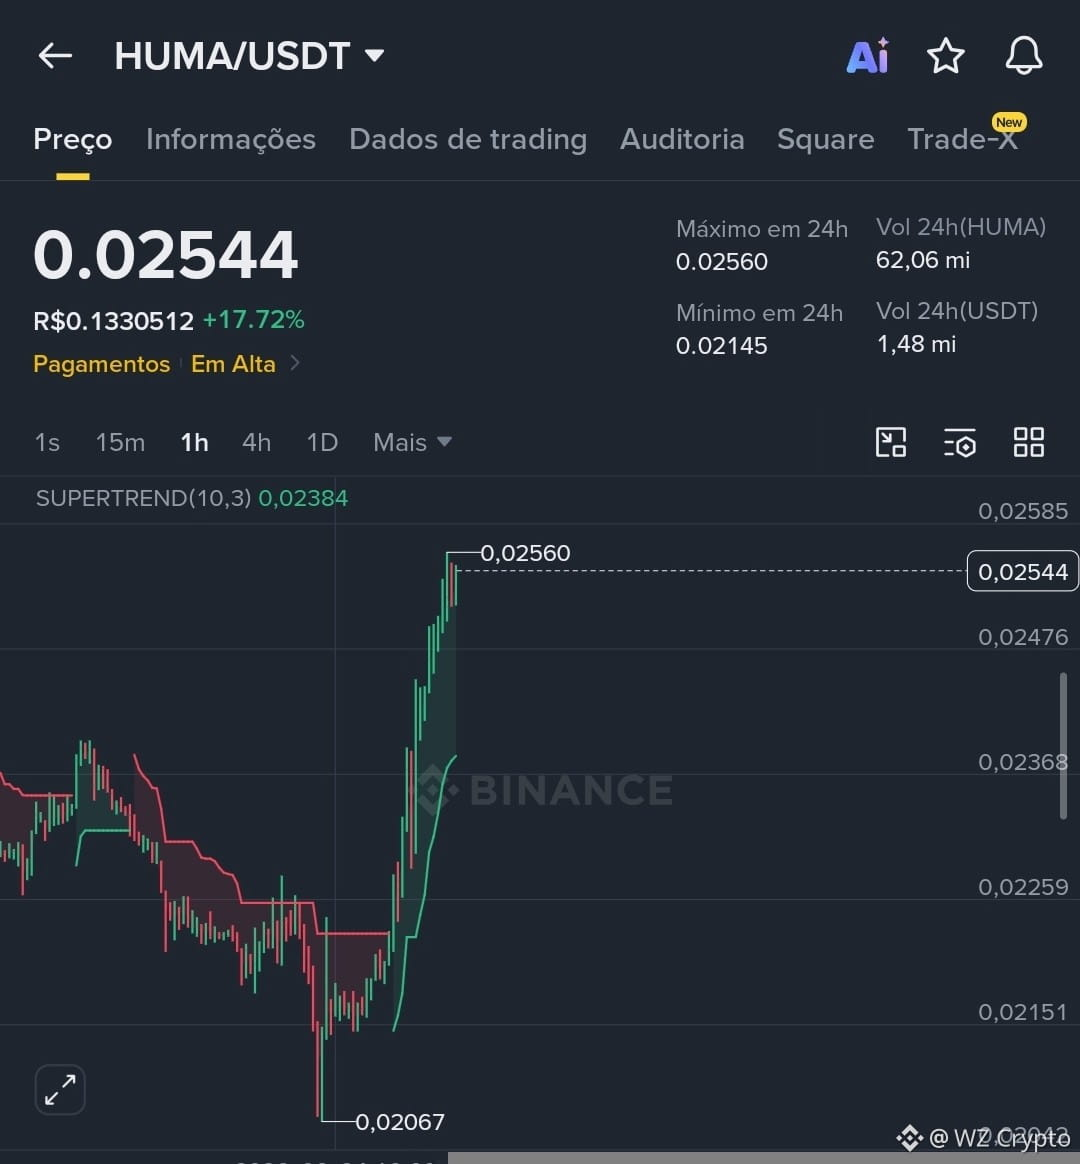
Task: Open the HUMA/USDT pair selector dropdown
Action: pos(249,56)
